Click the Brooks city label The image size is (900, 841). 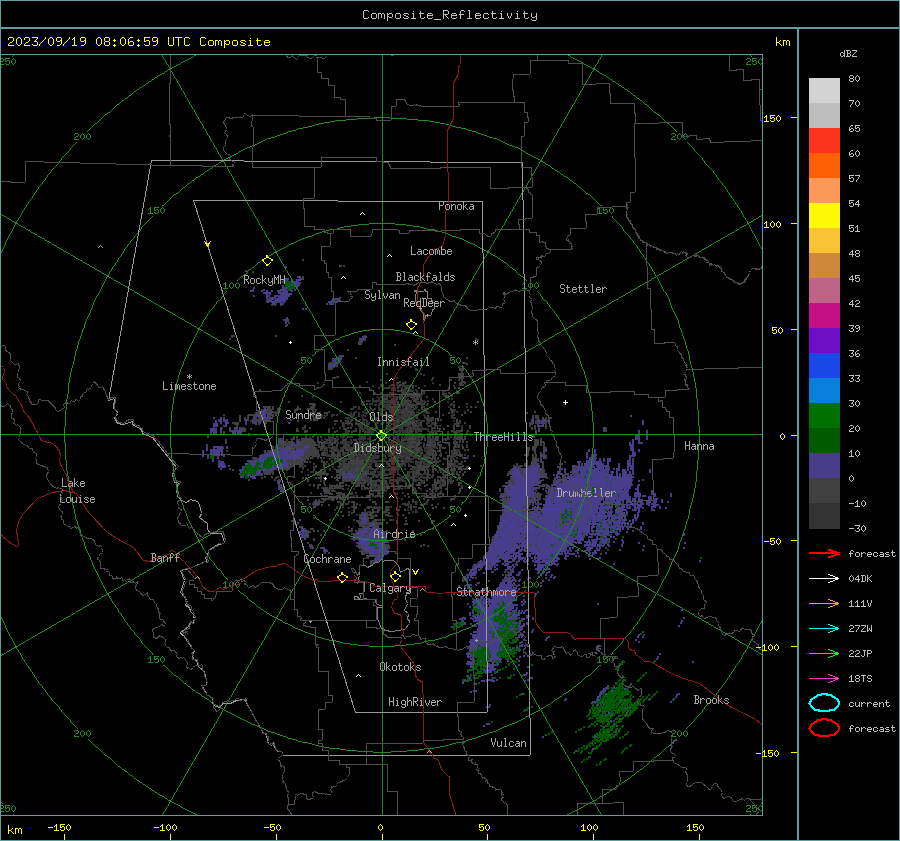pyautogui.click(x=711, y=700)
